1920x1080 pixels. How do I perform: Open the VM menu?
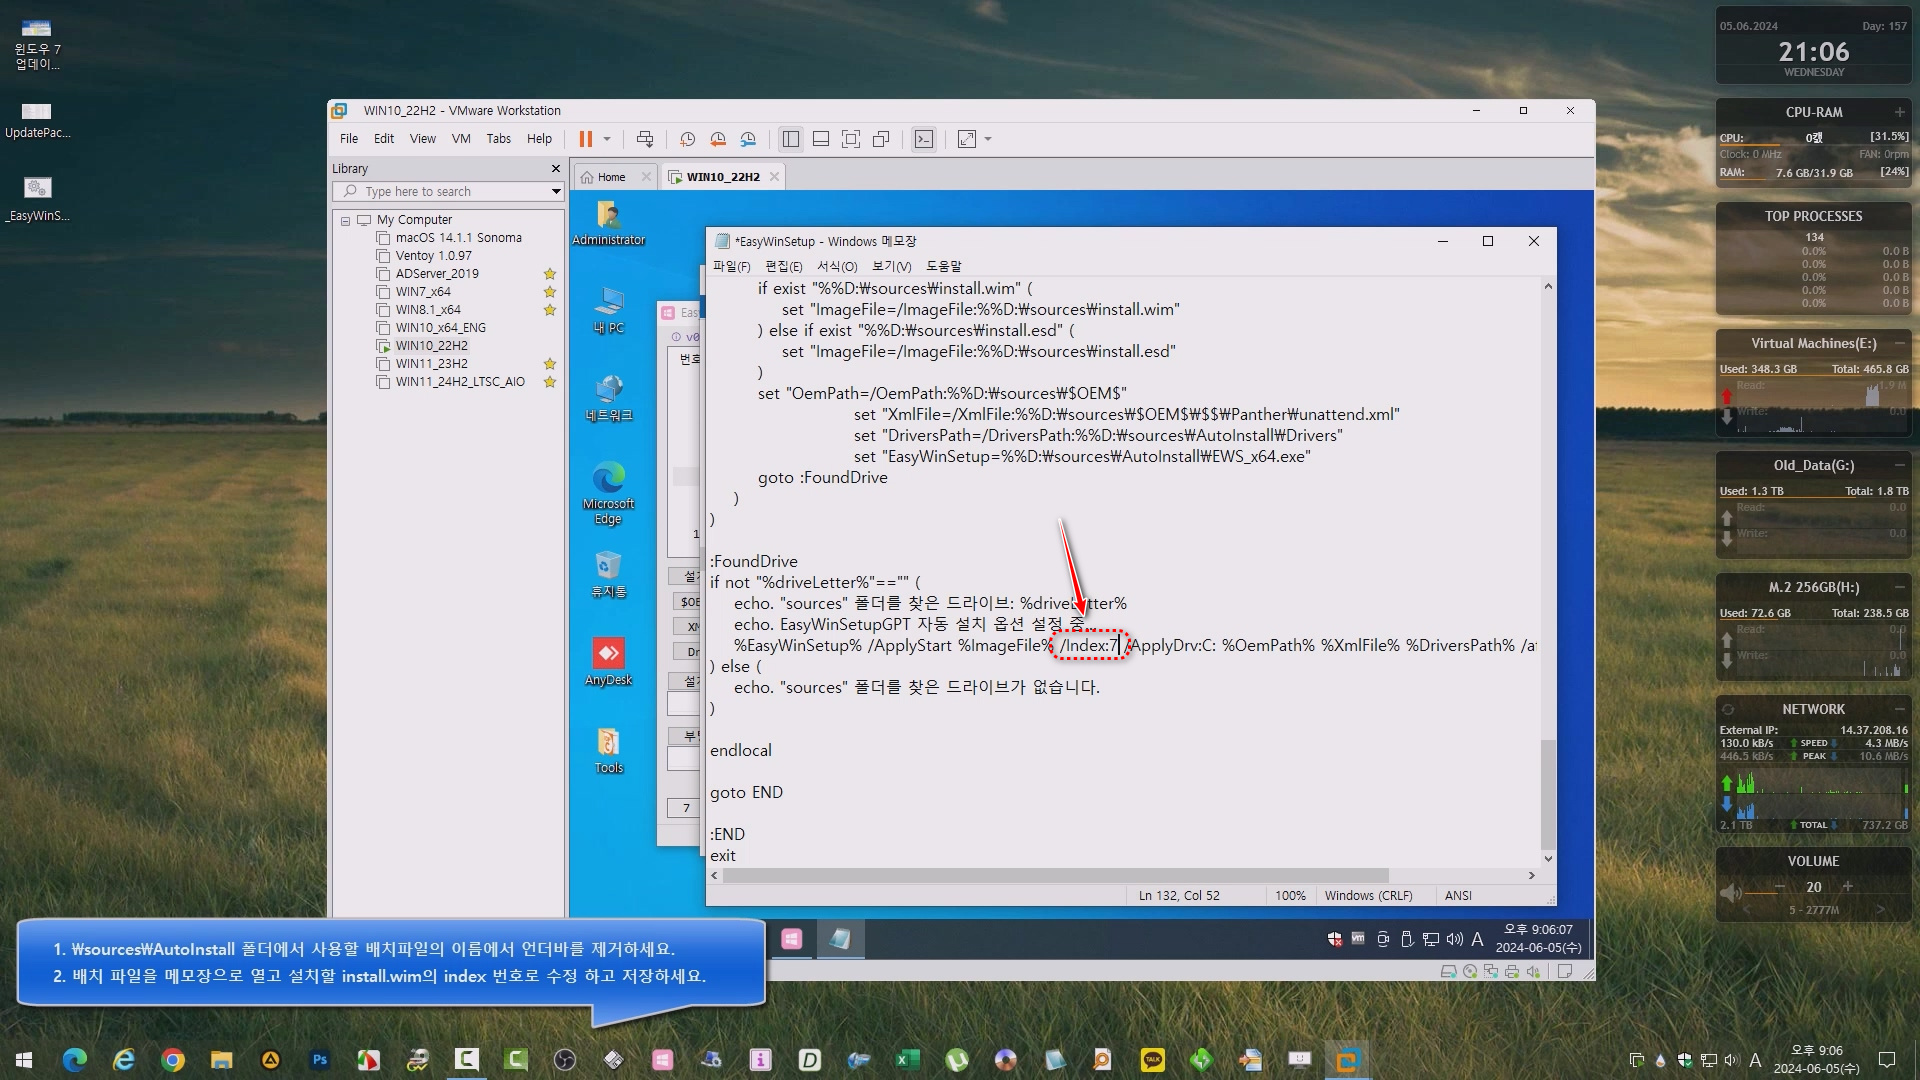(x=461, y=139)
